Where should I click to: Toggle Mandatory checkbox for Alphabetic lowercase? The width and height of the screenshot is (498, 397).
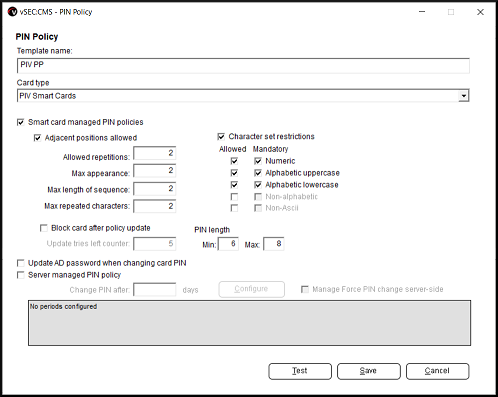click(x=258, y=185)
